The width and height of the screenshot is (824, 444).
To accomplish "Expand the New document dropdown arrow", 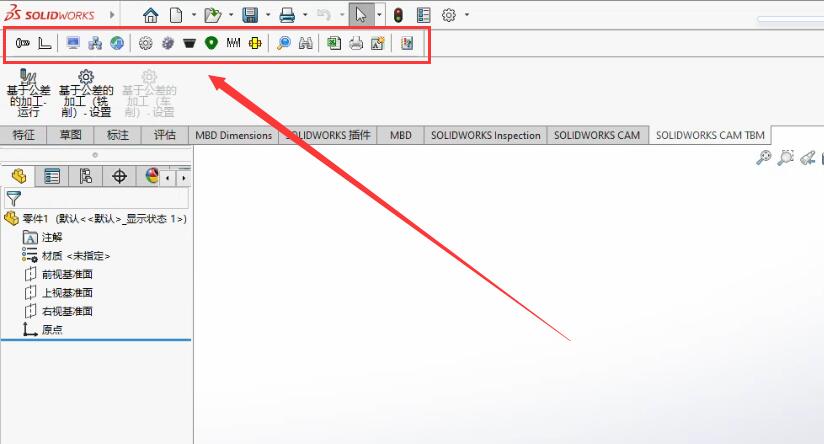I will point(192,15).
